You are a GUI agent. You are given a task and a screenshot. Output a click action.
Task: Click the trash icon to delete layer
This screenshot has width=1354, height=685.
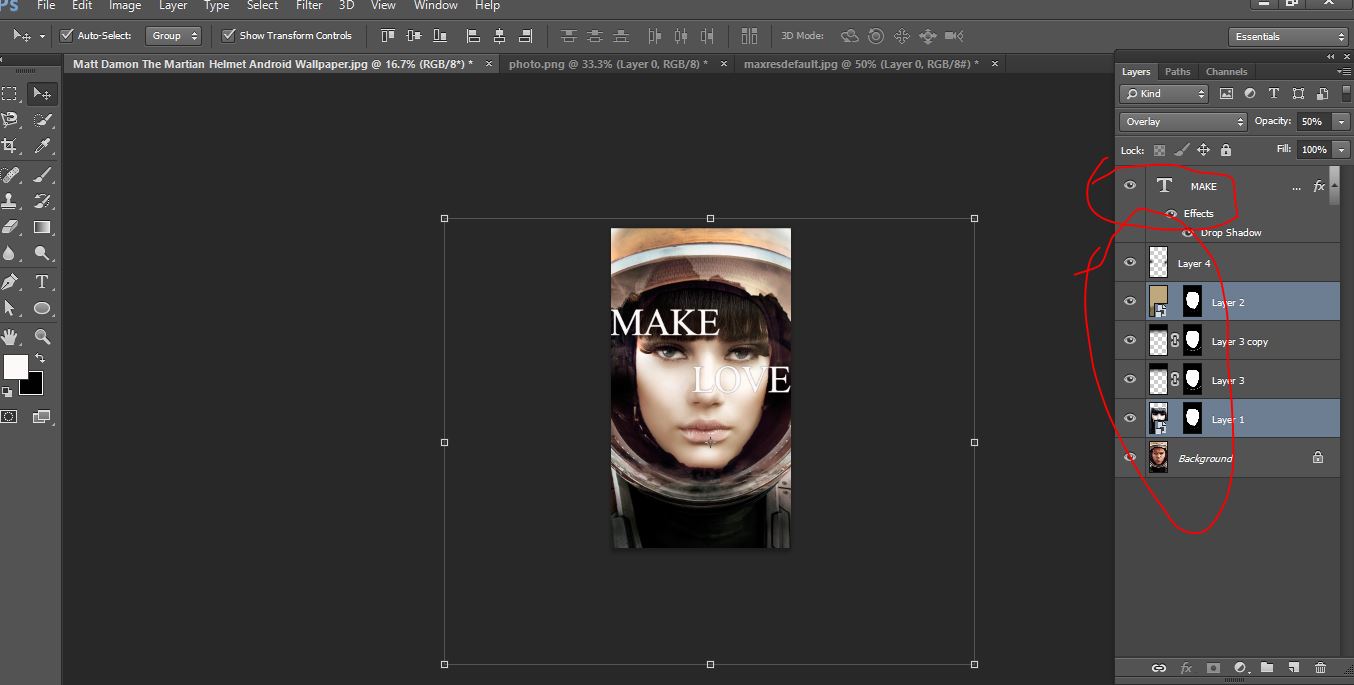click(1320, 668)
